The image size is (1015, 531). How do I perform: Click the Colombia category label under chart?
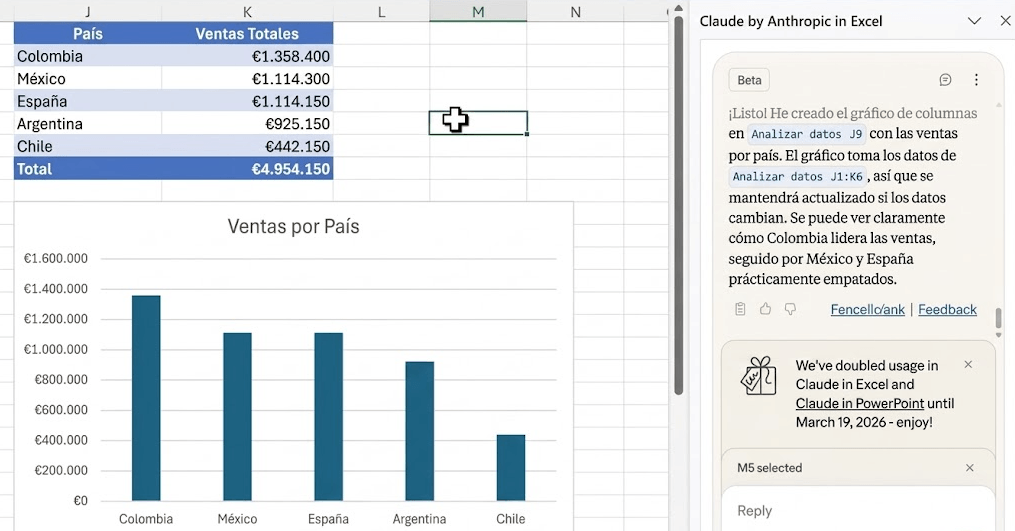point(146,519)
